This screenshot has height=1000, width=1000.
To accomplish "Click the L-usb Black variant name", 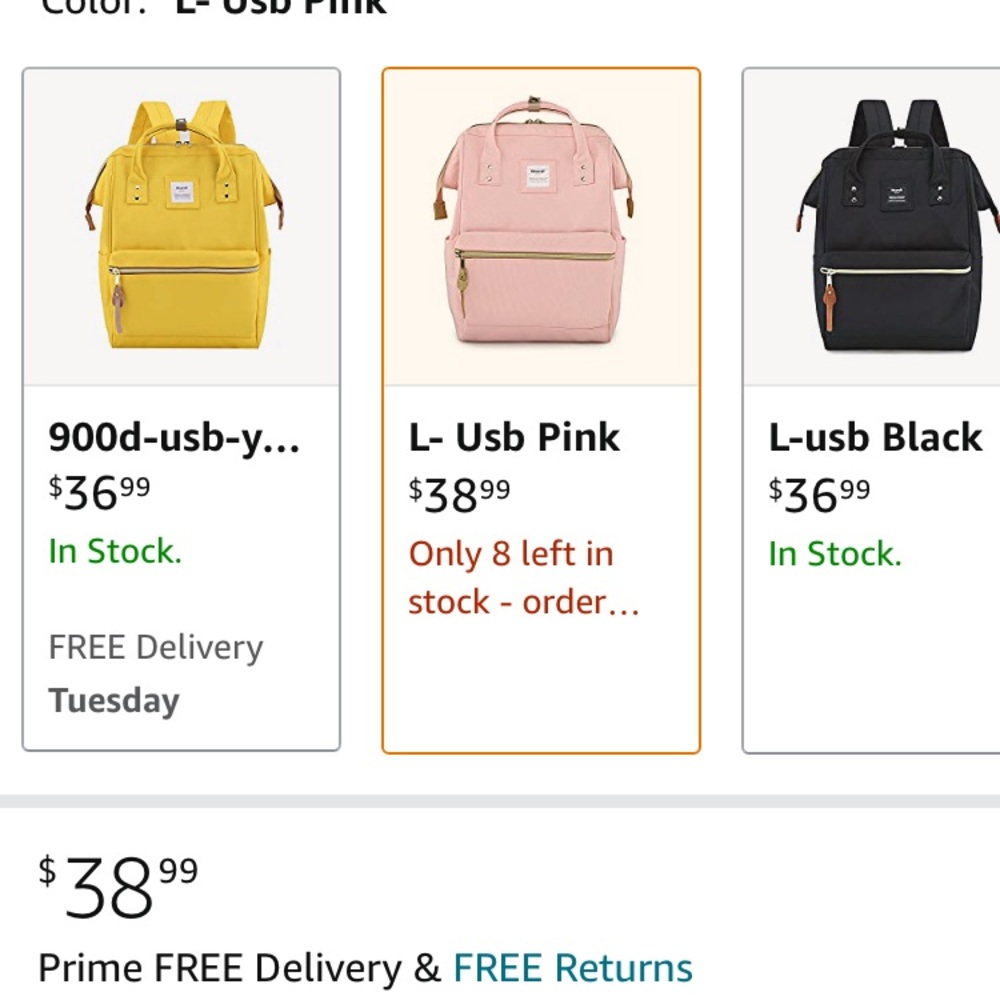I will (874, 437).
